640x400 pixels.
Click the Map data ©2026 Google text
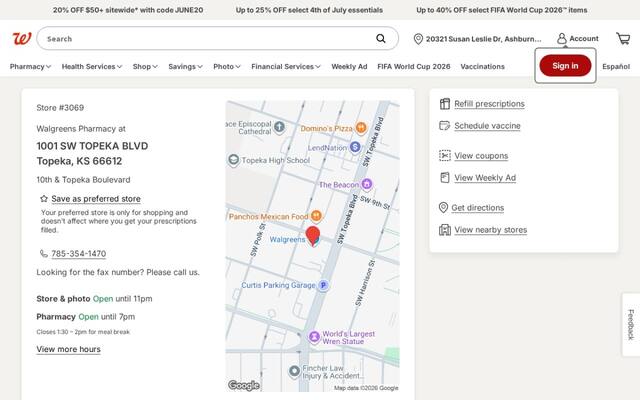pos(366,388)
